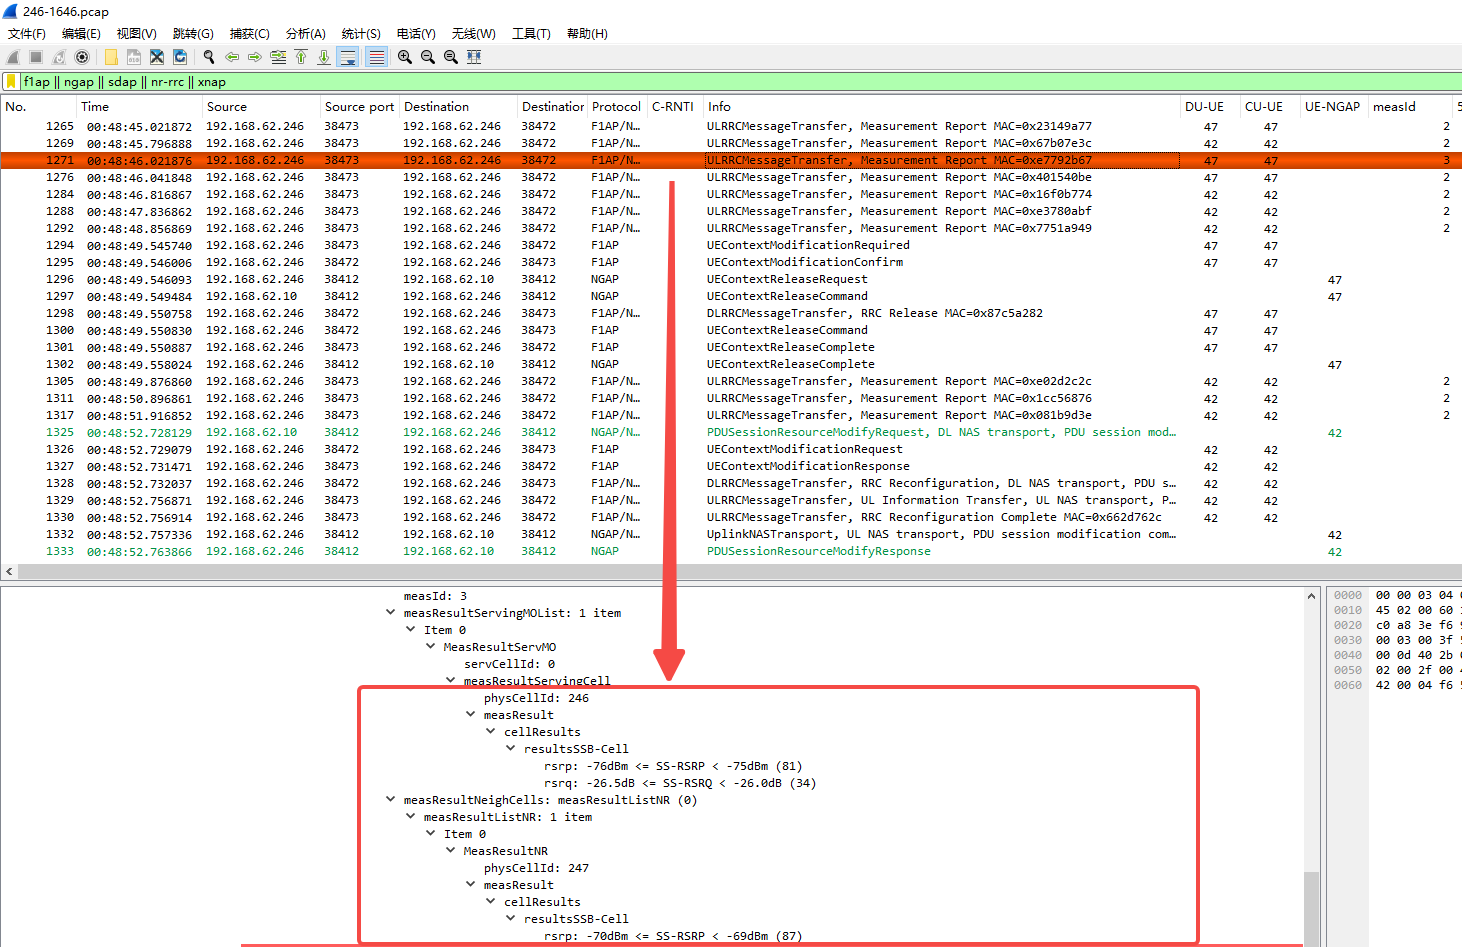The width and height of the screenshot is (1462, 947).
Task: Select packet 1298 RRC Release row
Action: click(731, 314)
